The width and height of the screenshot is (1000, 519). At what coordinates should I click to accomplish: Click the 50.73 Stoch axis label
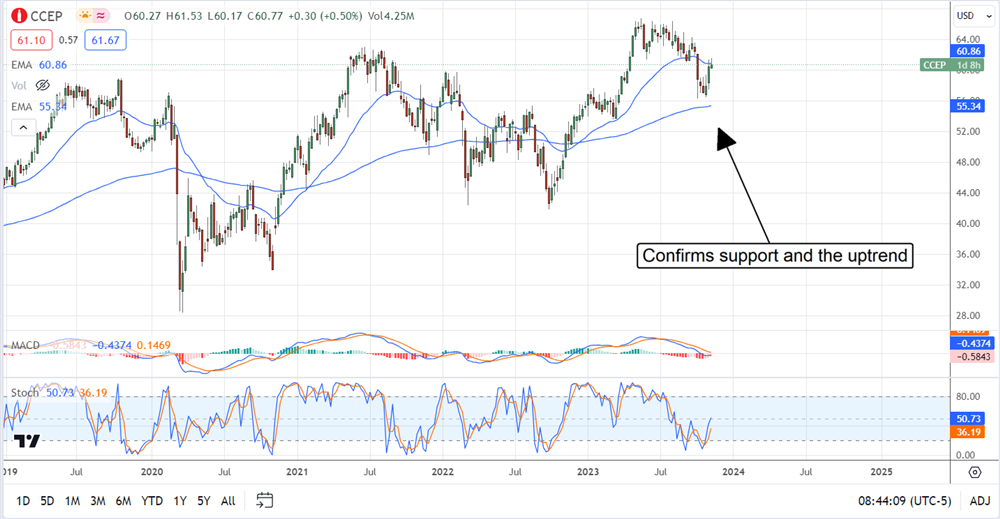(x=968, y=419)
